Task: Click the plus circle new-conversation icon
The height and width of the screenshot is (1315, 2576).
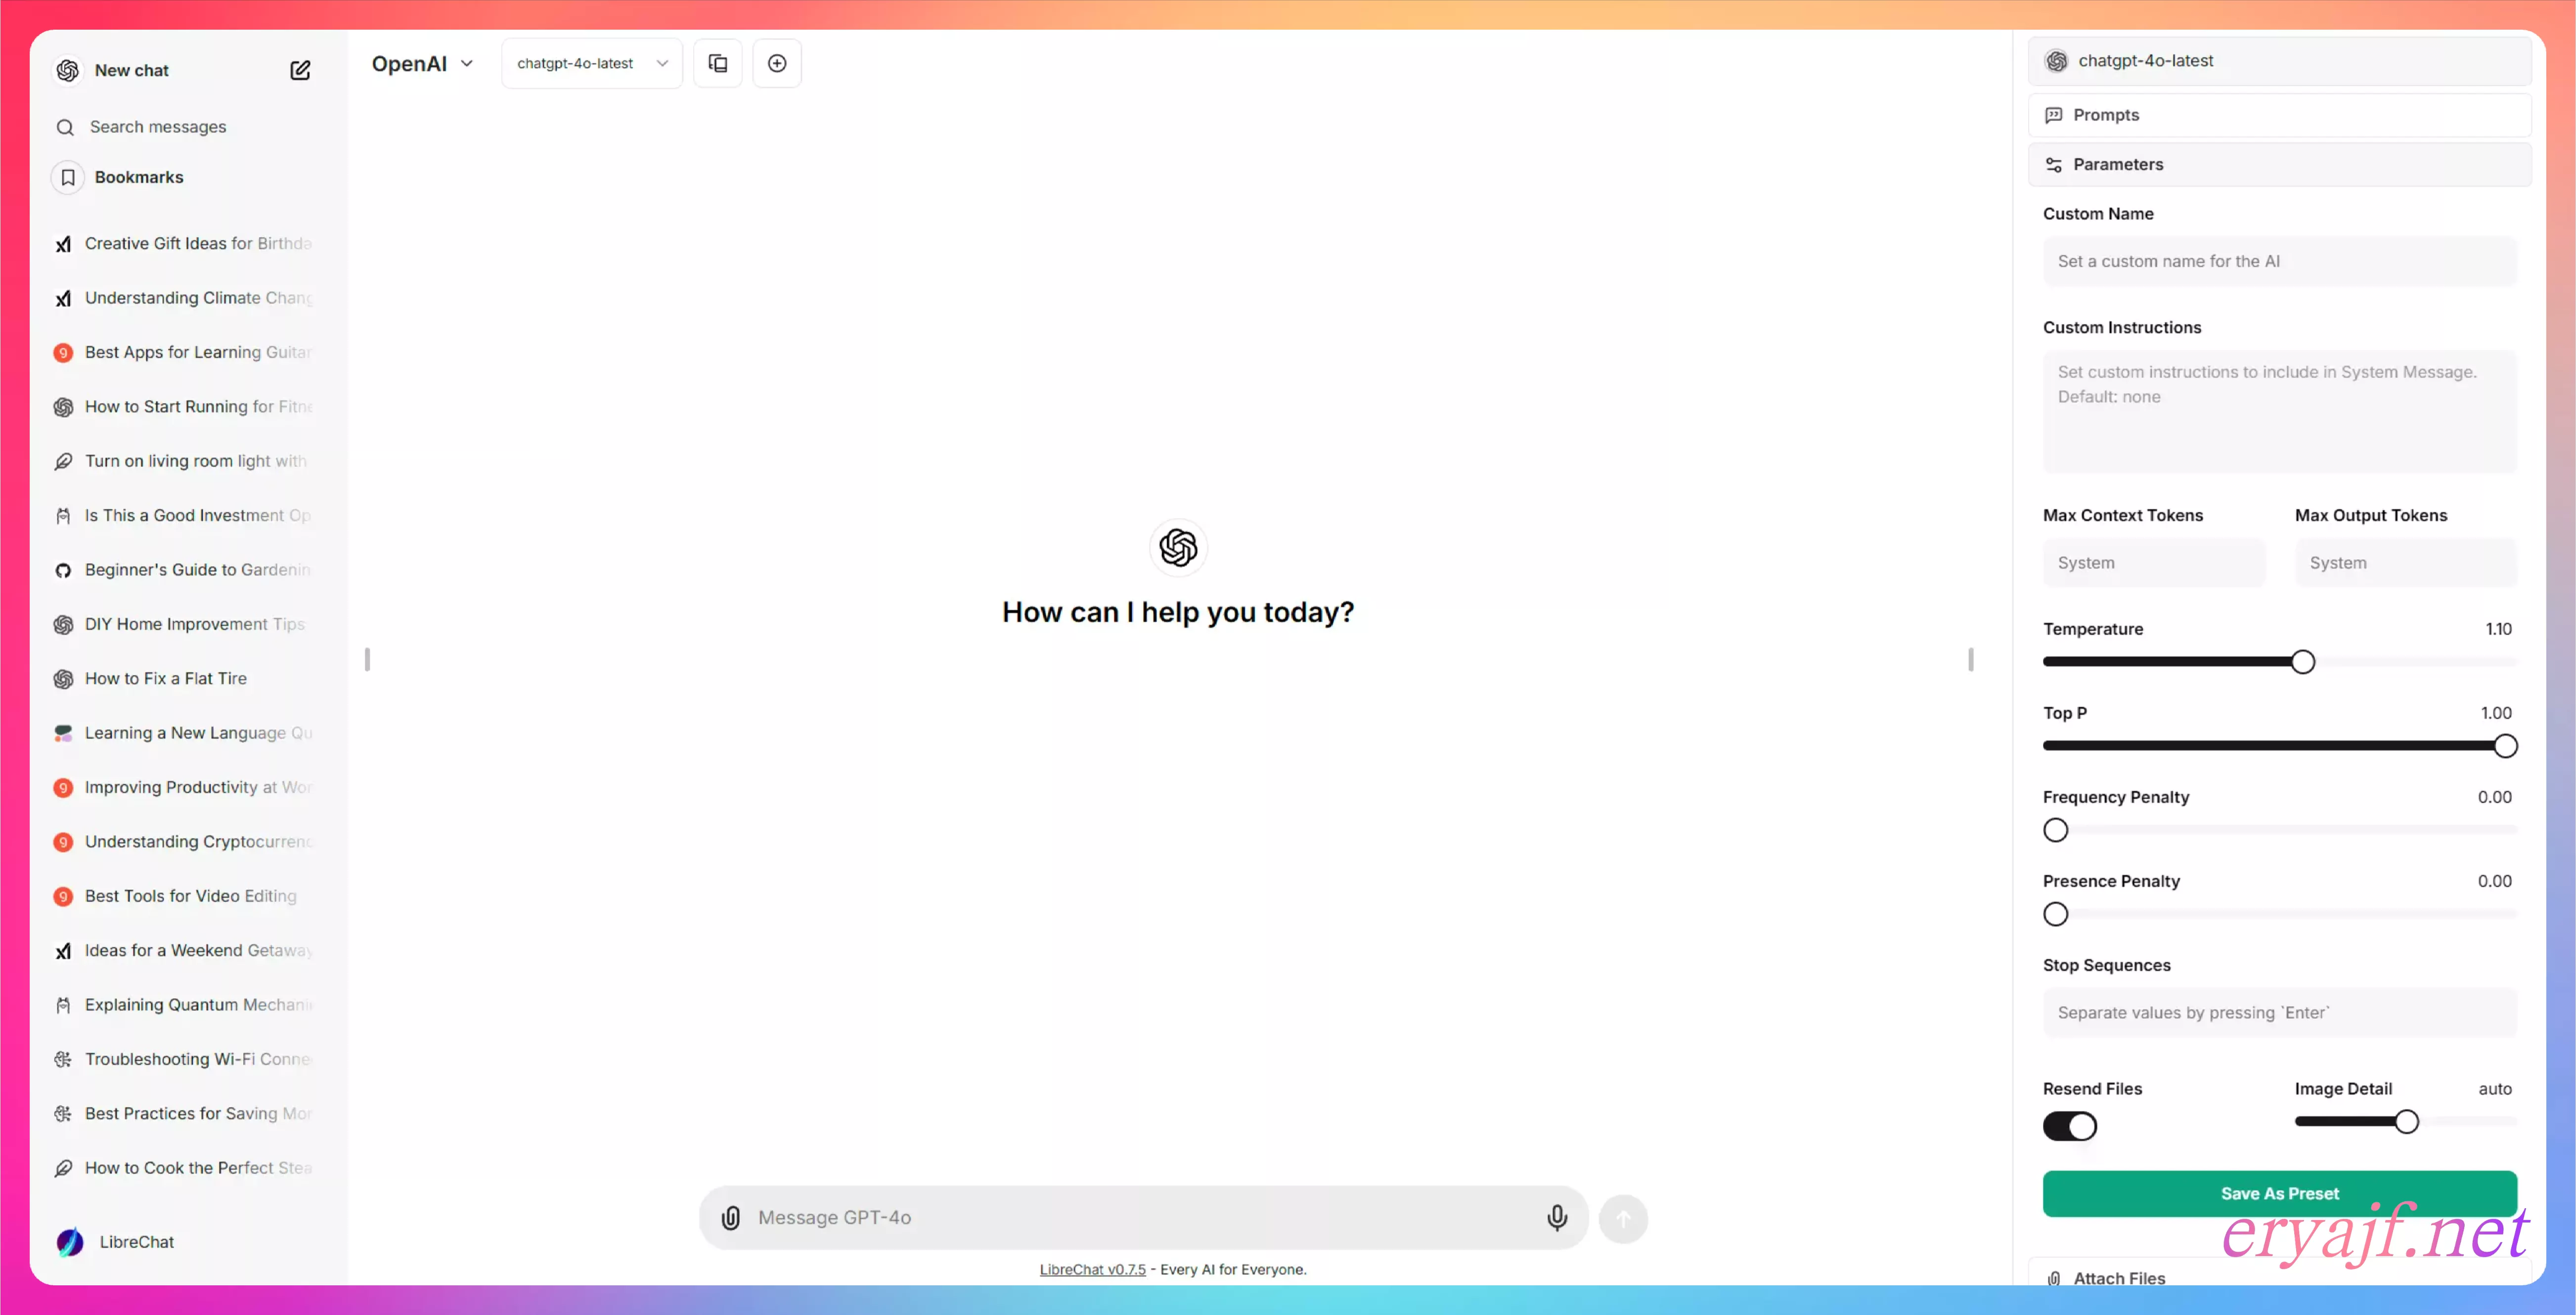Action: tap(777, 63)
